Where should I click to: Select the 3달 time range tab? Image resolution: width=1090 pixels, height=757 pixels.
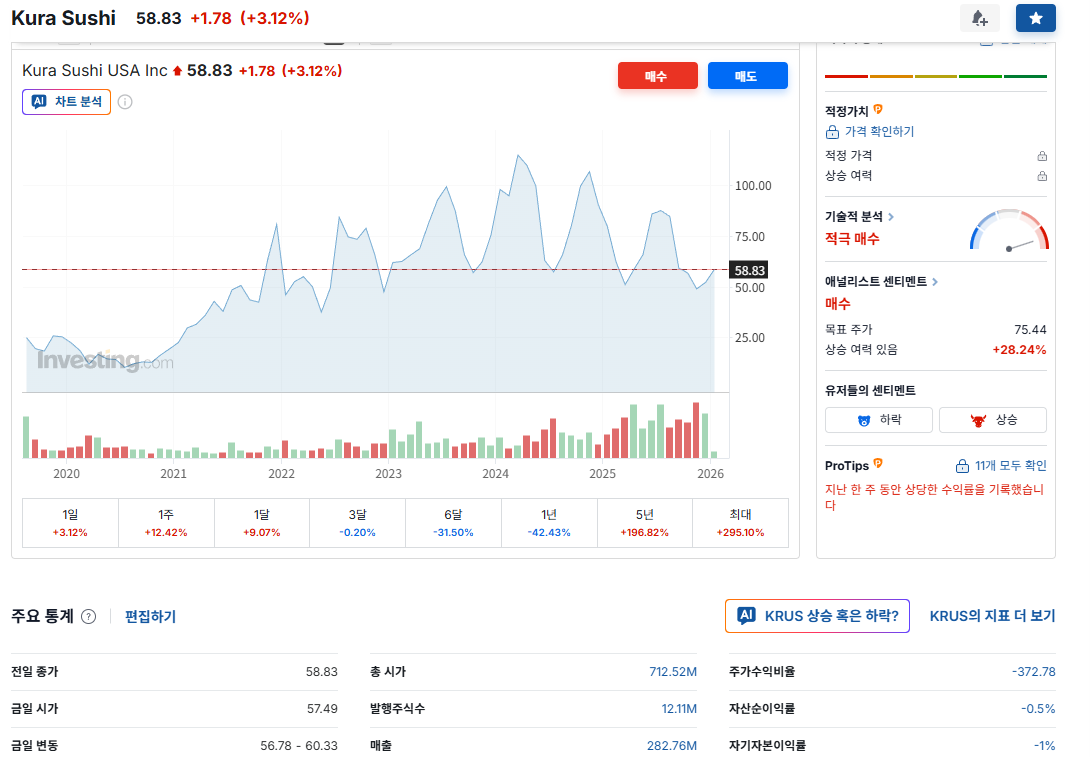click(357, 523)
